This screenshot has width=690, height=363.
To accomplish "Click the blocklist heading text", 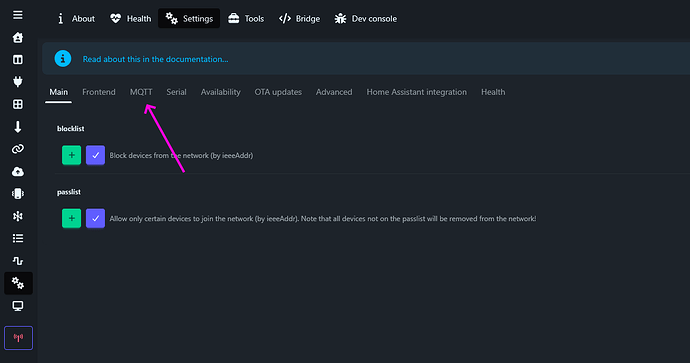I will click(x=70, y=128).
